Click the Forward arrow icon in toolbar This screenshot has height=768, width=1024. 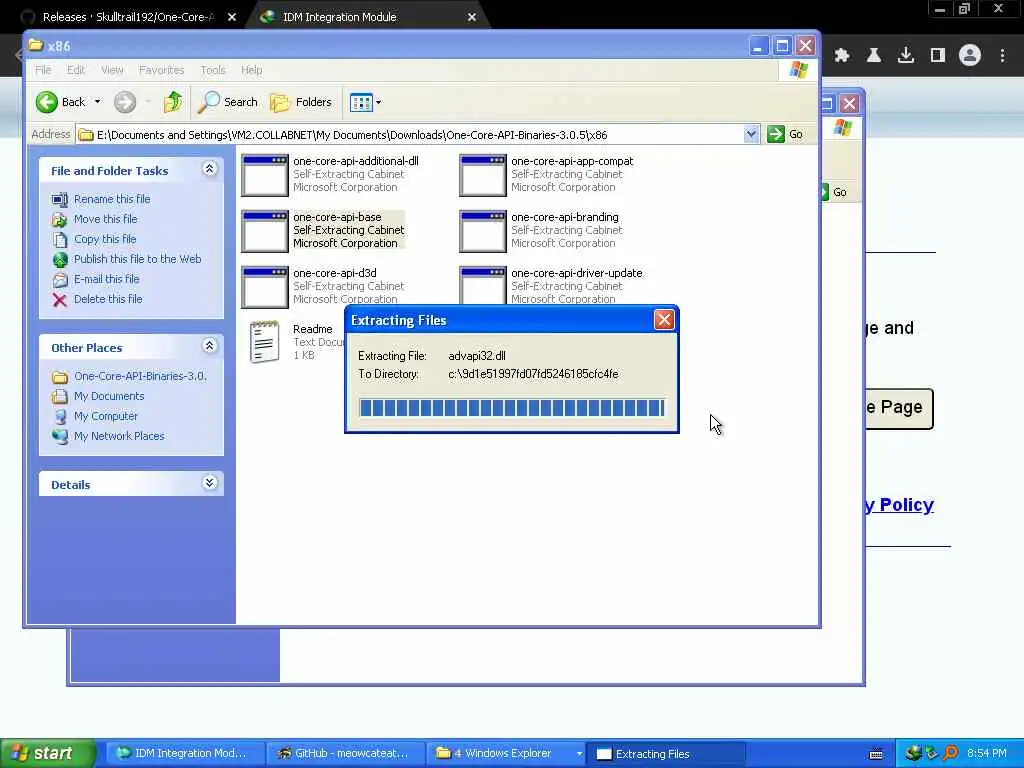(125, 102)
